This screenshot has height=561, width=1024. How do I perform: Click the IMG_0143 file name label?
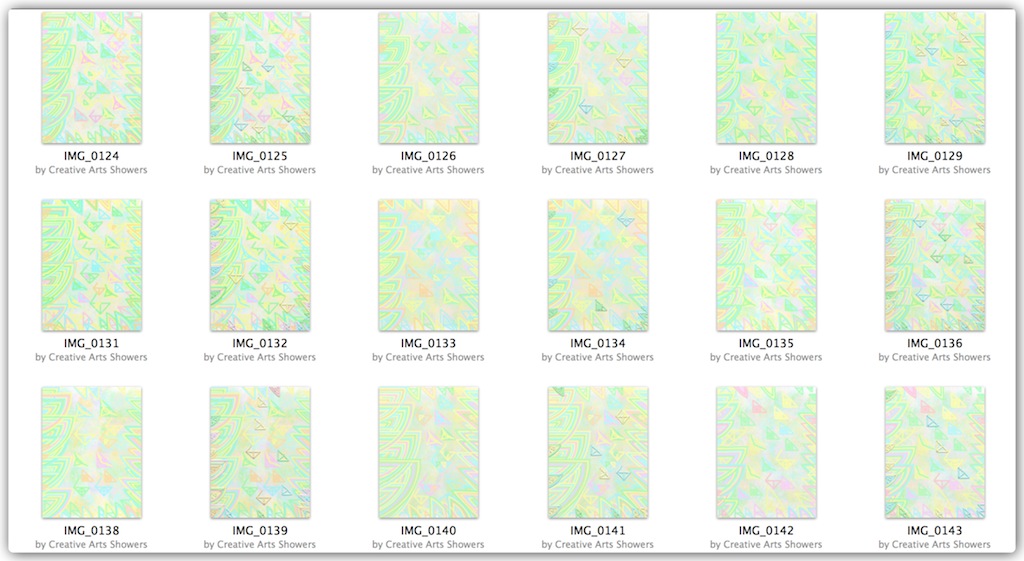coord(935,531)
